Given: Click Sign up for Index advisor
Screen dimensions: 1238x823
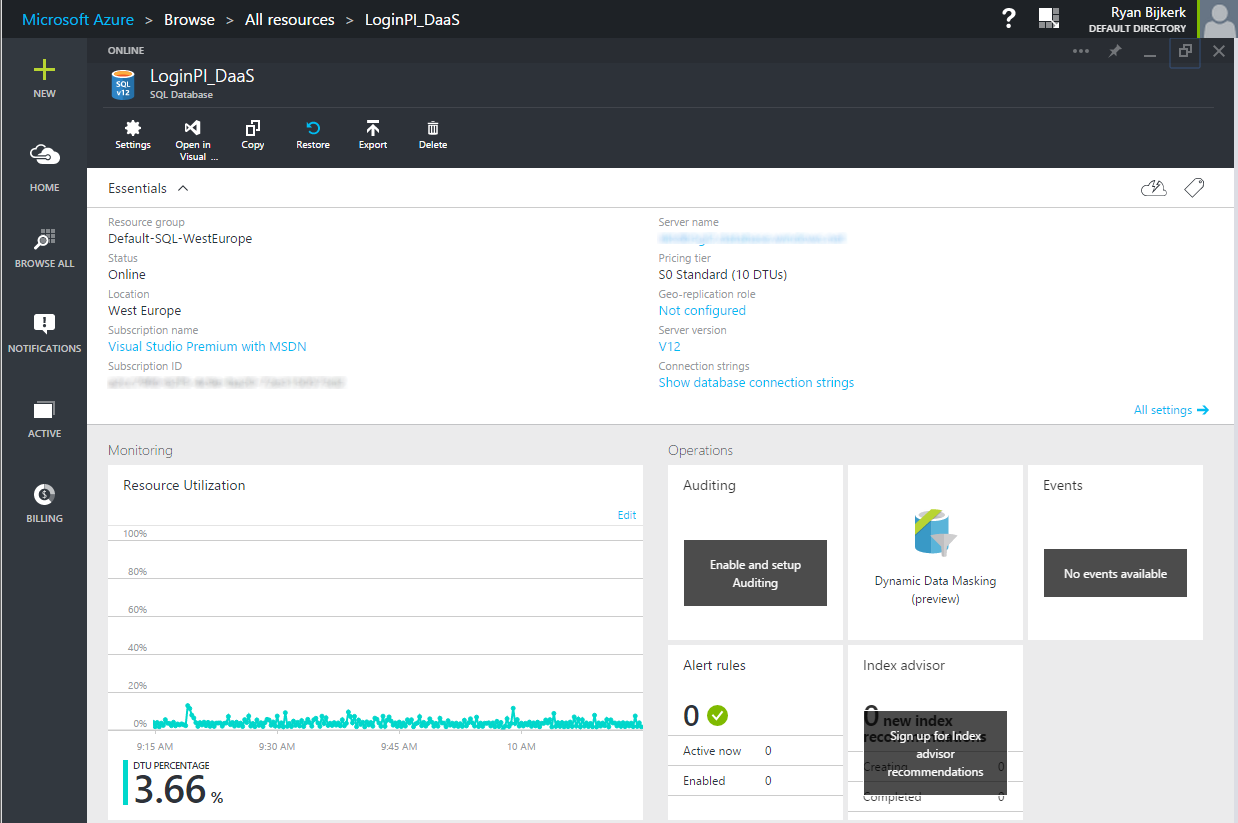Looking at the screenshot, I should click(935, 752).
